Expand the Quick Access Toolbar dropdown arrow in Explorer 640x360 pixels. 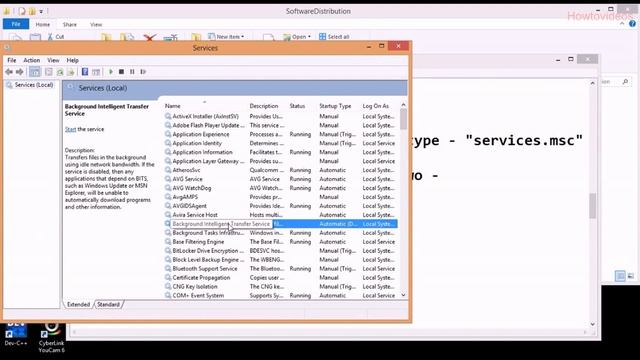41,11
